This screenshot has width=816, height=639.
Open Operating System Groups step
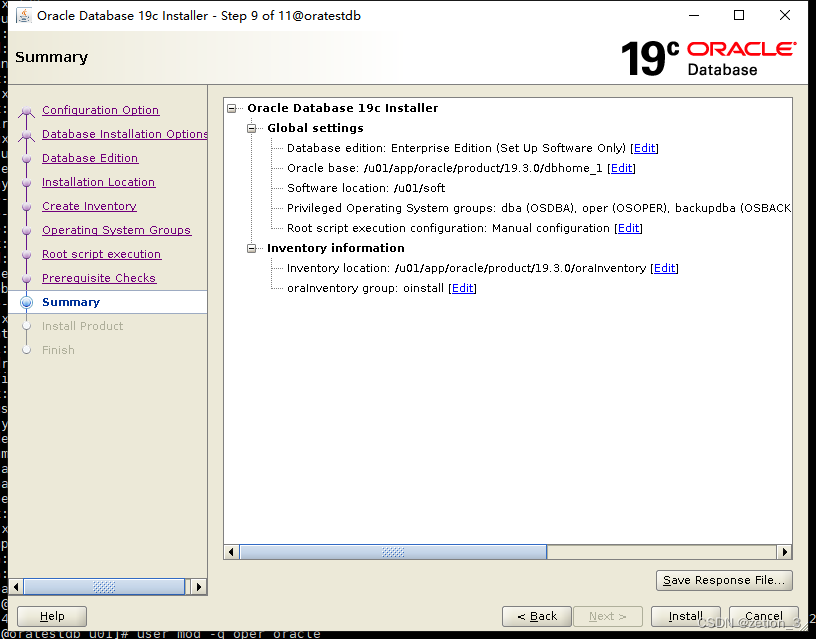click(117, 230)
